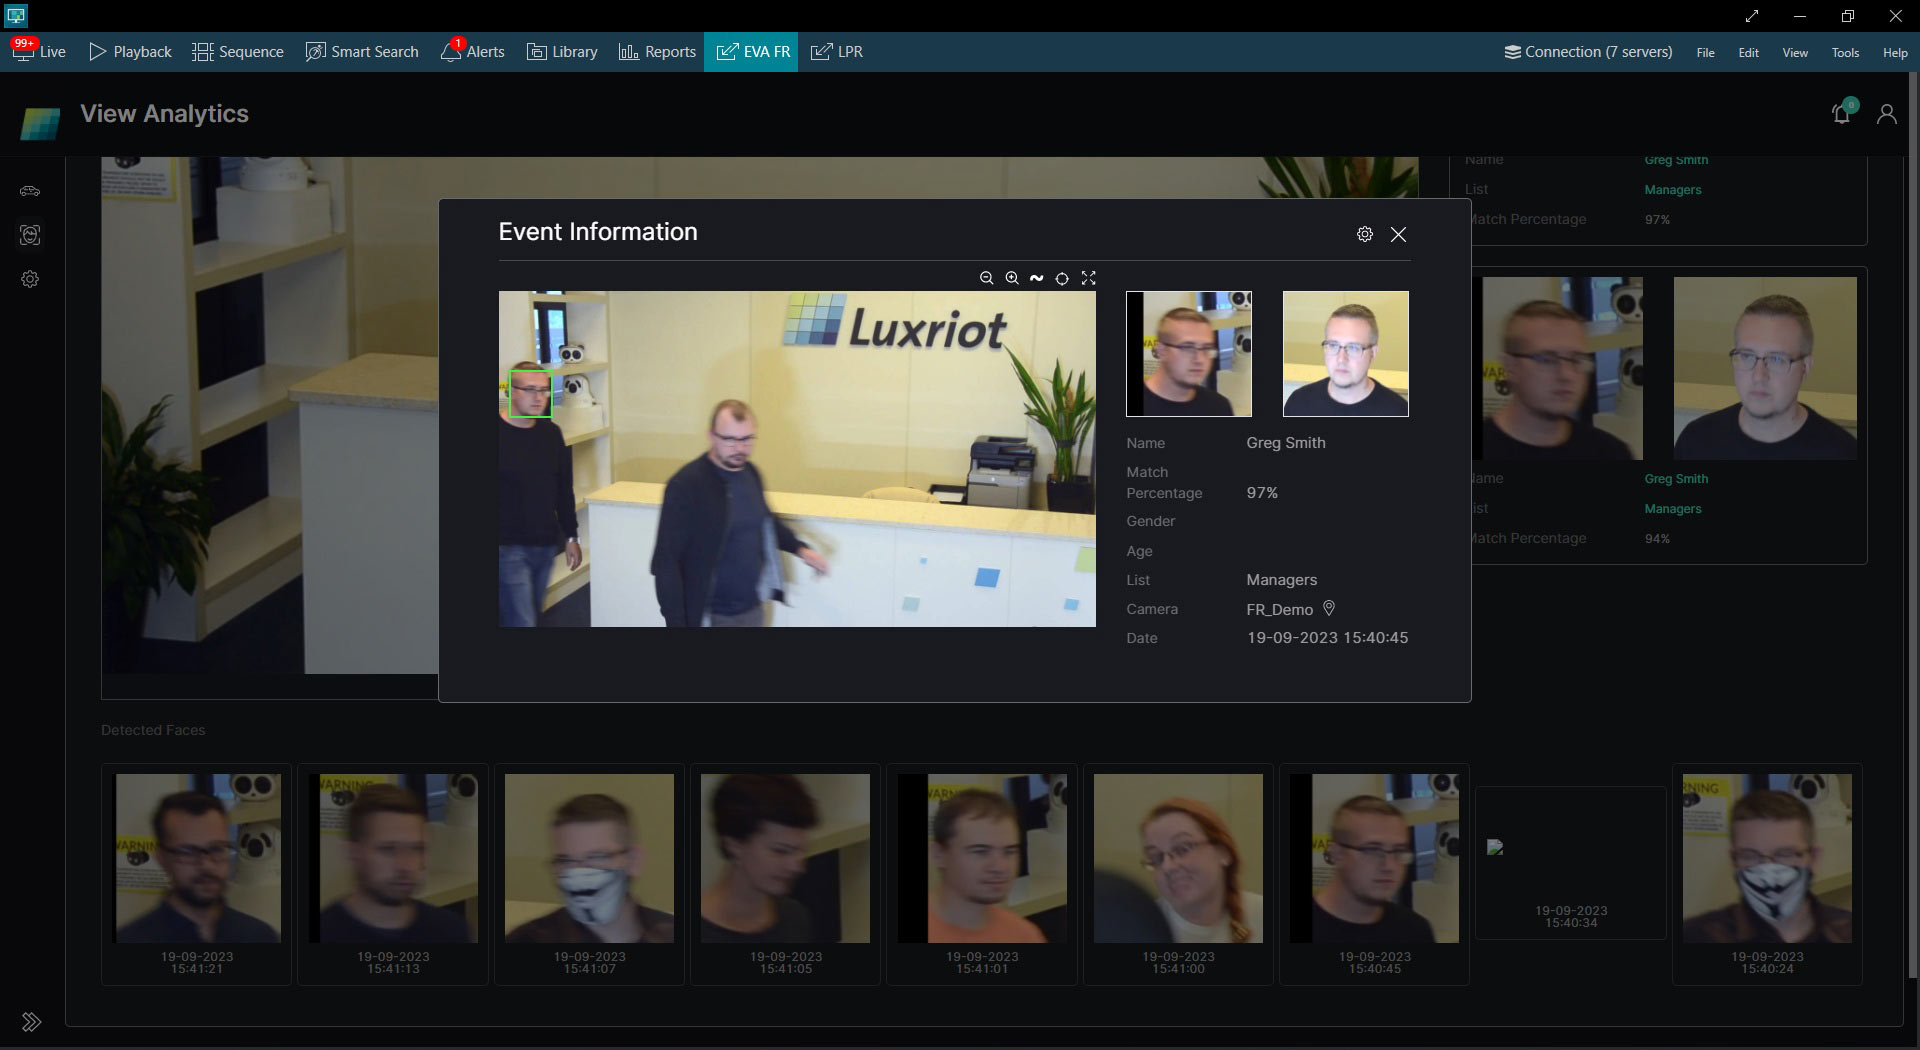Open detected face from 15:41:13
Image resolution: width=1920 pixels, height=1050 pixels.
coord(393,874)
